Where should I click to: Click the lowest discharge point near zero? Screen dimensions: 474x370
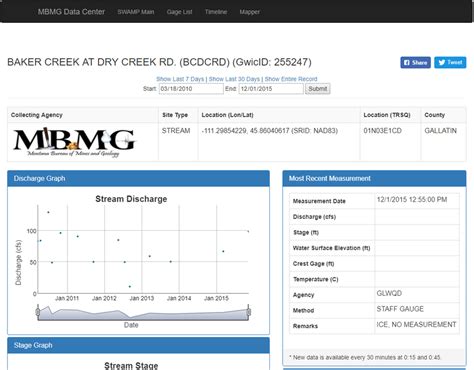coord(130,286)
